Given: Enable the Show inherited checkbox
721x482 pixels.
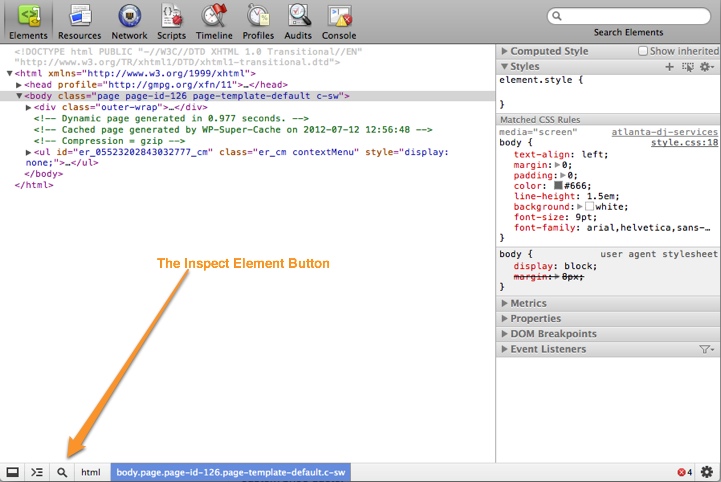Looking at the screenshot, I should click(x=643, y=51).
